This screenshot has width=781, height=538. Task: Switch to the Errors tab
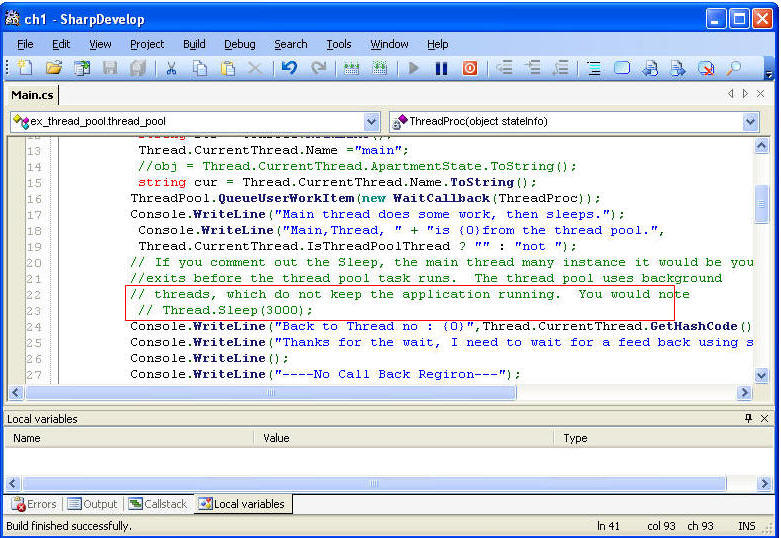(x=35, y=504)
